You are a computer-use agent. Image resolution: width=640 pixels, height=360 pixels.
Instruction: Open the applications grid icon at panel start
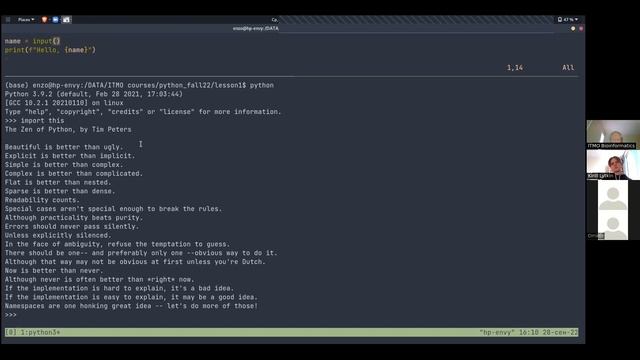click(8, 20)
